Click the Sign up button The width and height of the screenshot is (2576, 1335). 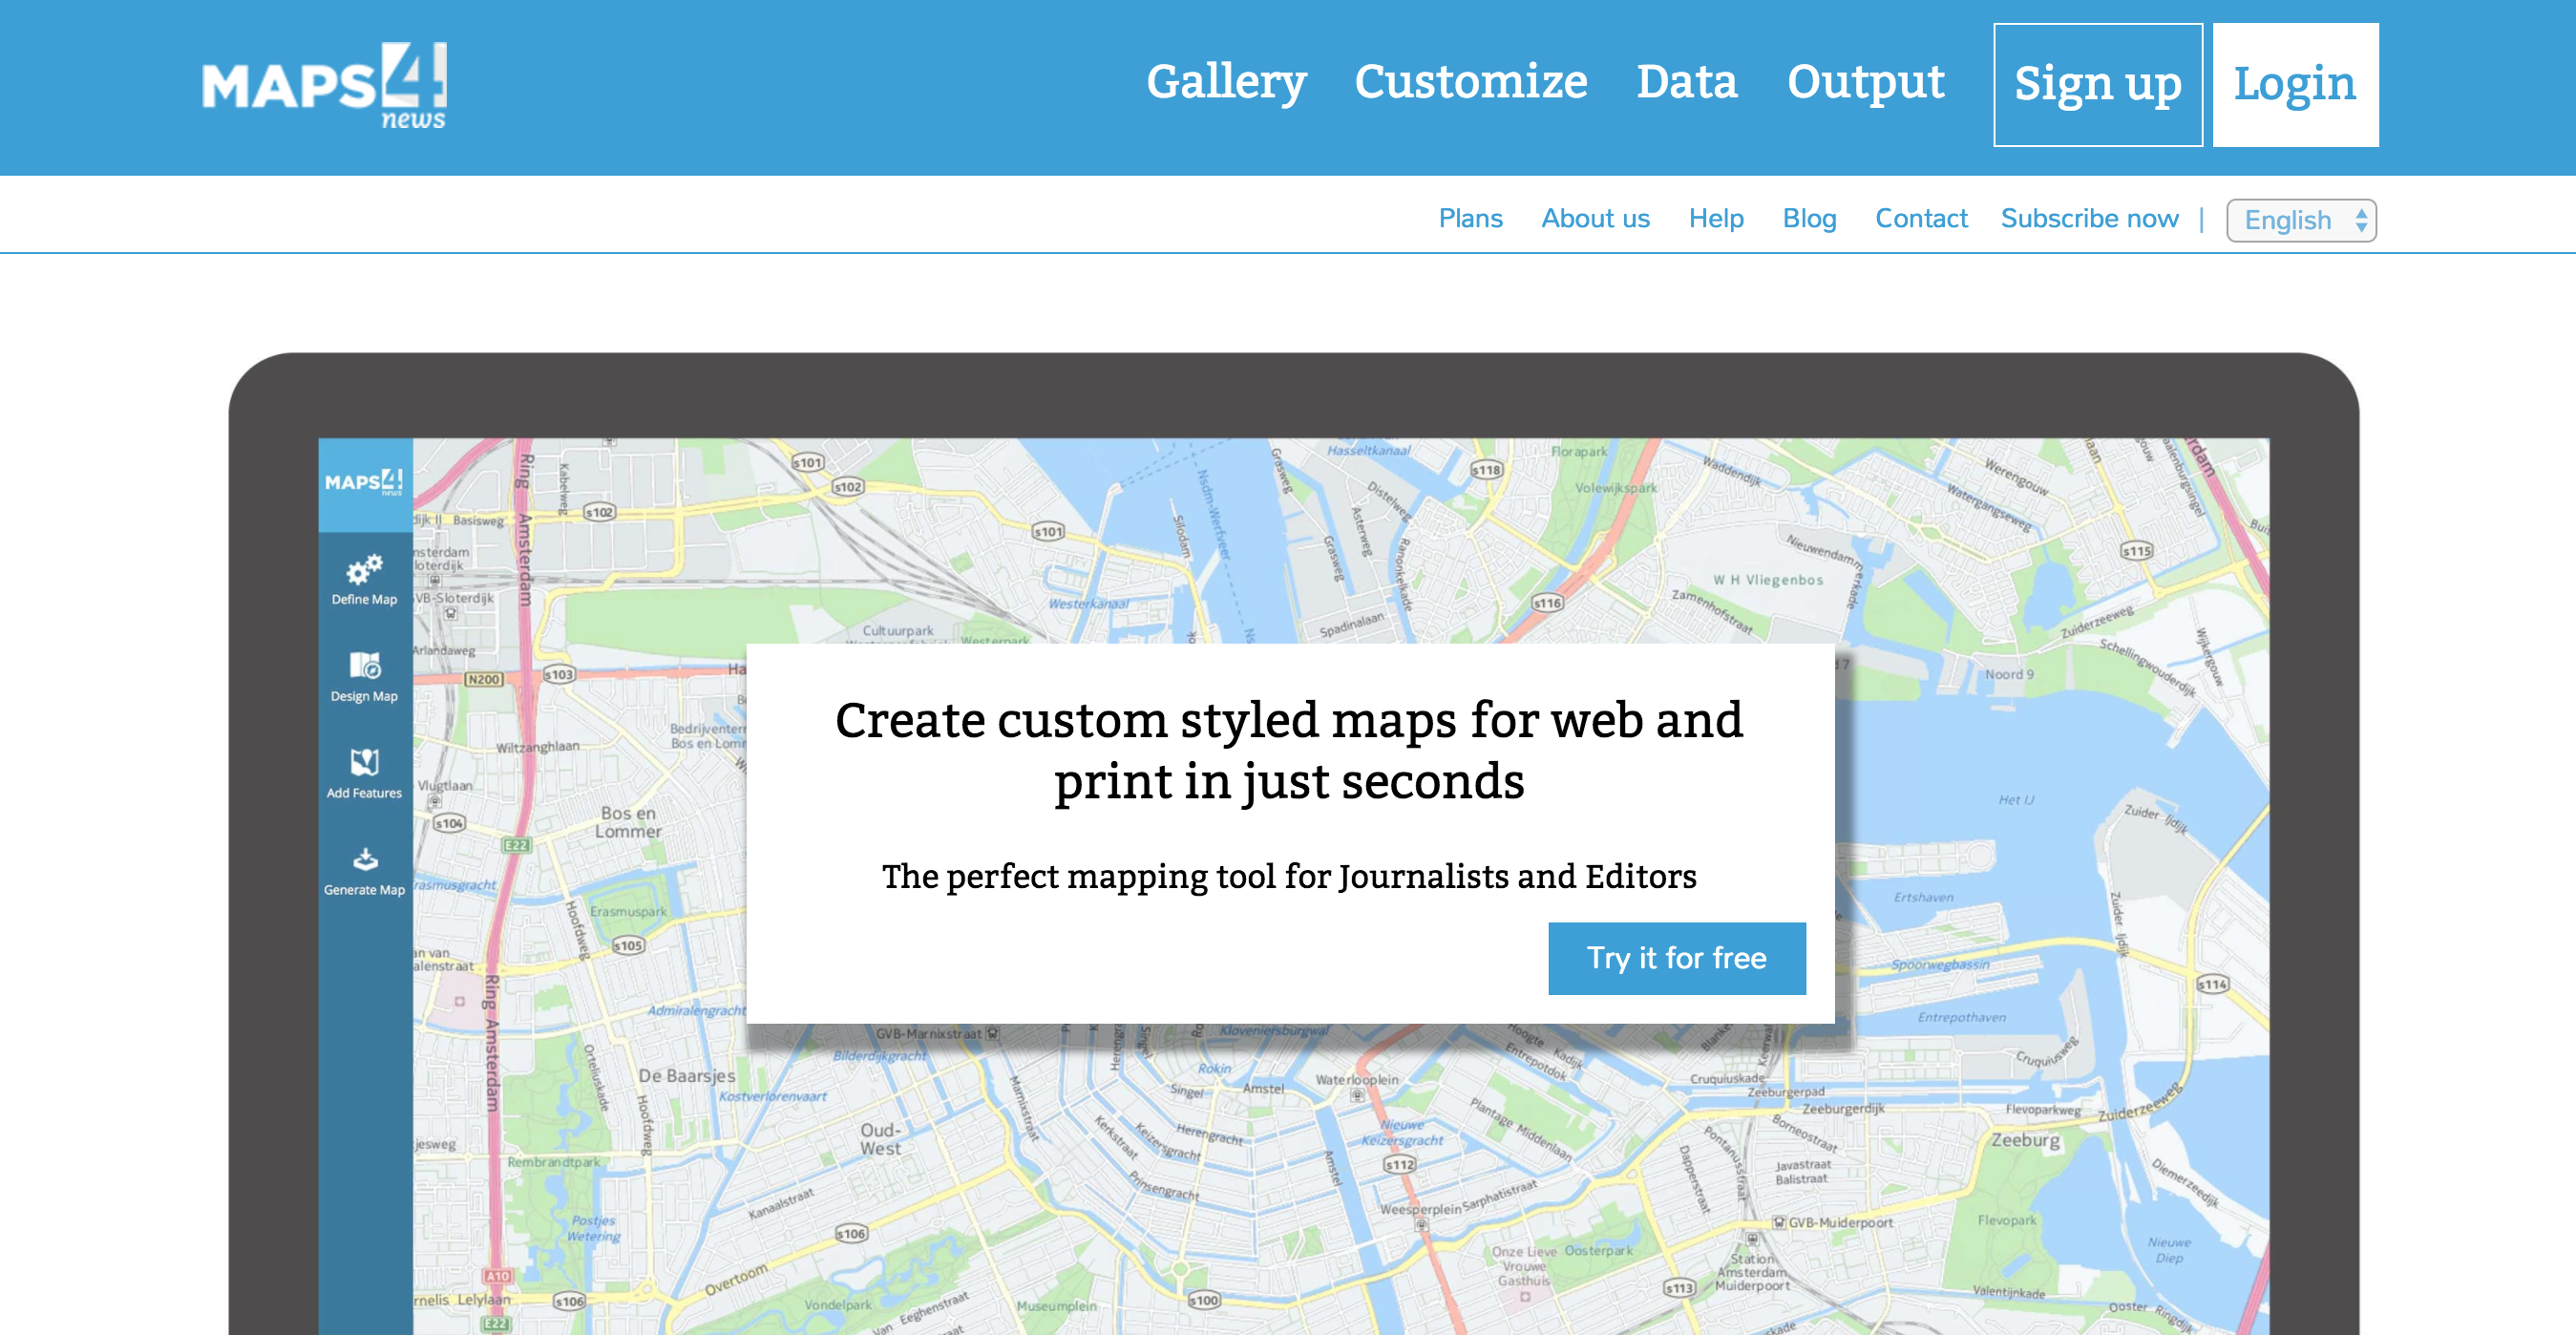point(2097,85)
